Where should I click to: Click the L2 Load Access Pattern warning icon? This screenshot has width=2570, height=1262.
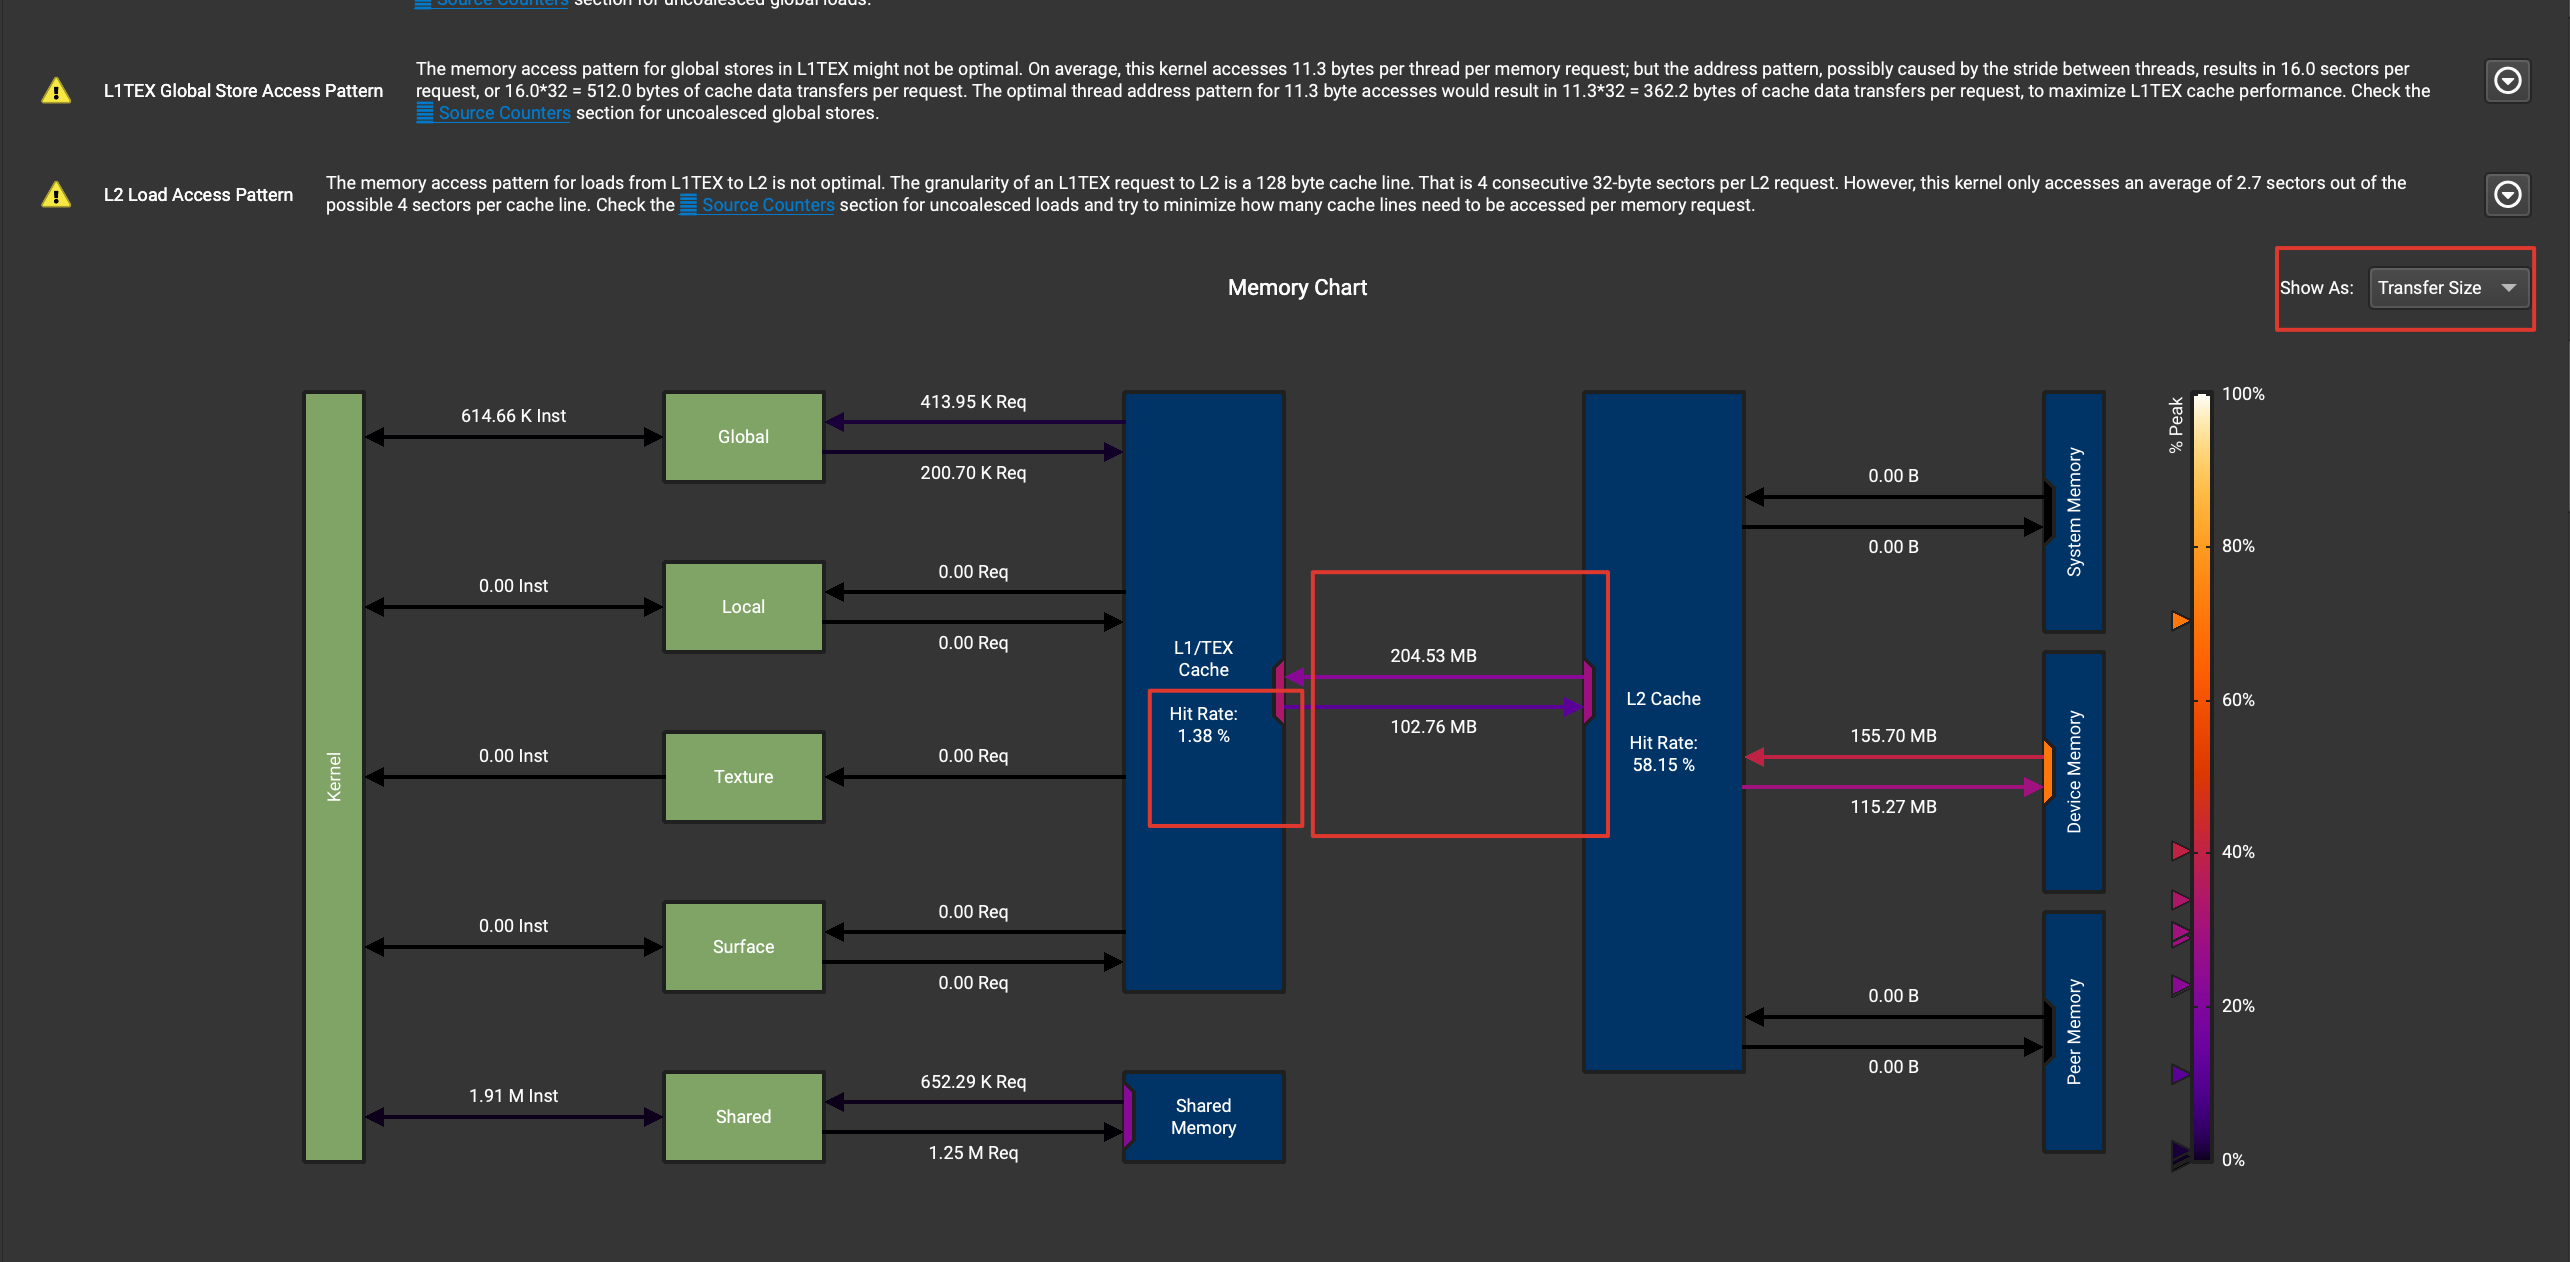point(57,194)
